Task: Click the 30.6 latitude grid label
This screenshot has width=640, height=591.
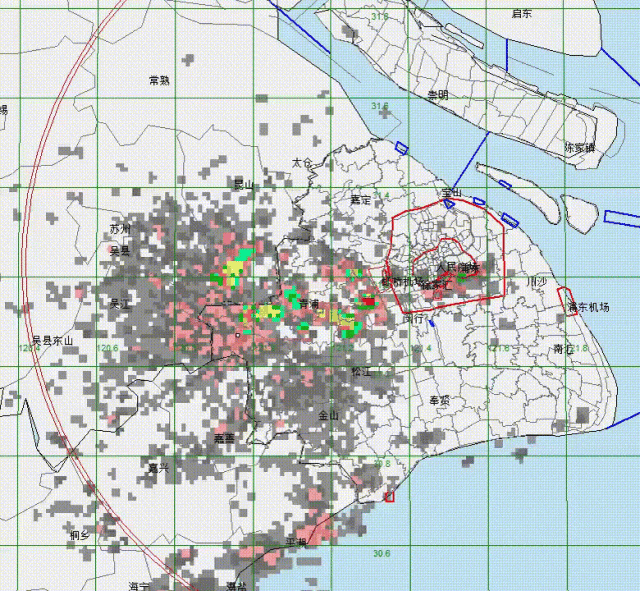Action: pyautogui.click(x=381, y=553)
